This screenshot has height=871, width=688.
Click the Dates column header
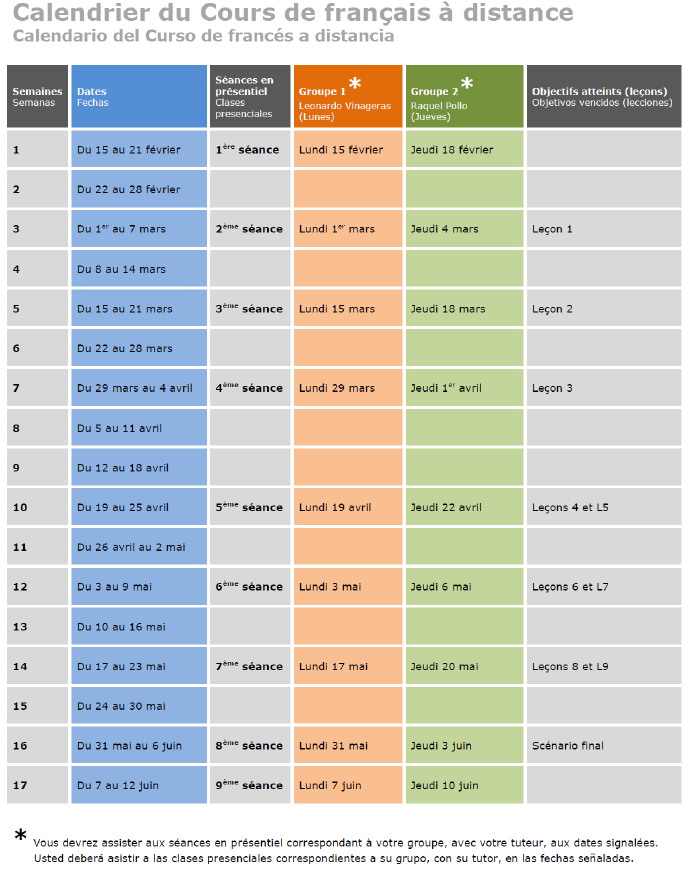(x=139, y=96)
